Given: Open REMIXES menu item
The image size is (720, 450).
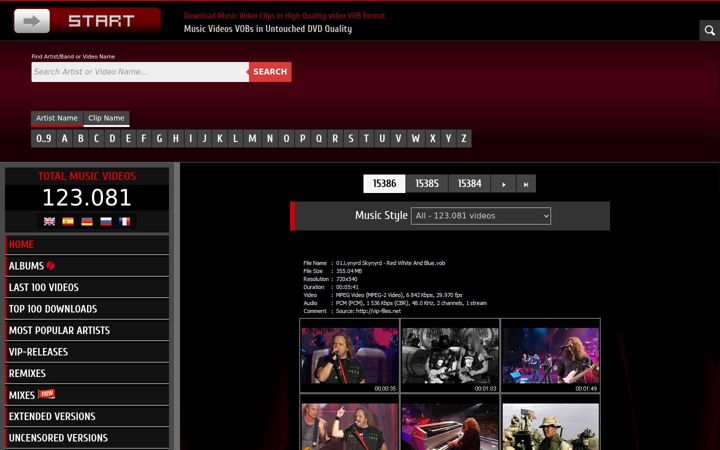Looking at the screenshot, I should 87,373.
